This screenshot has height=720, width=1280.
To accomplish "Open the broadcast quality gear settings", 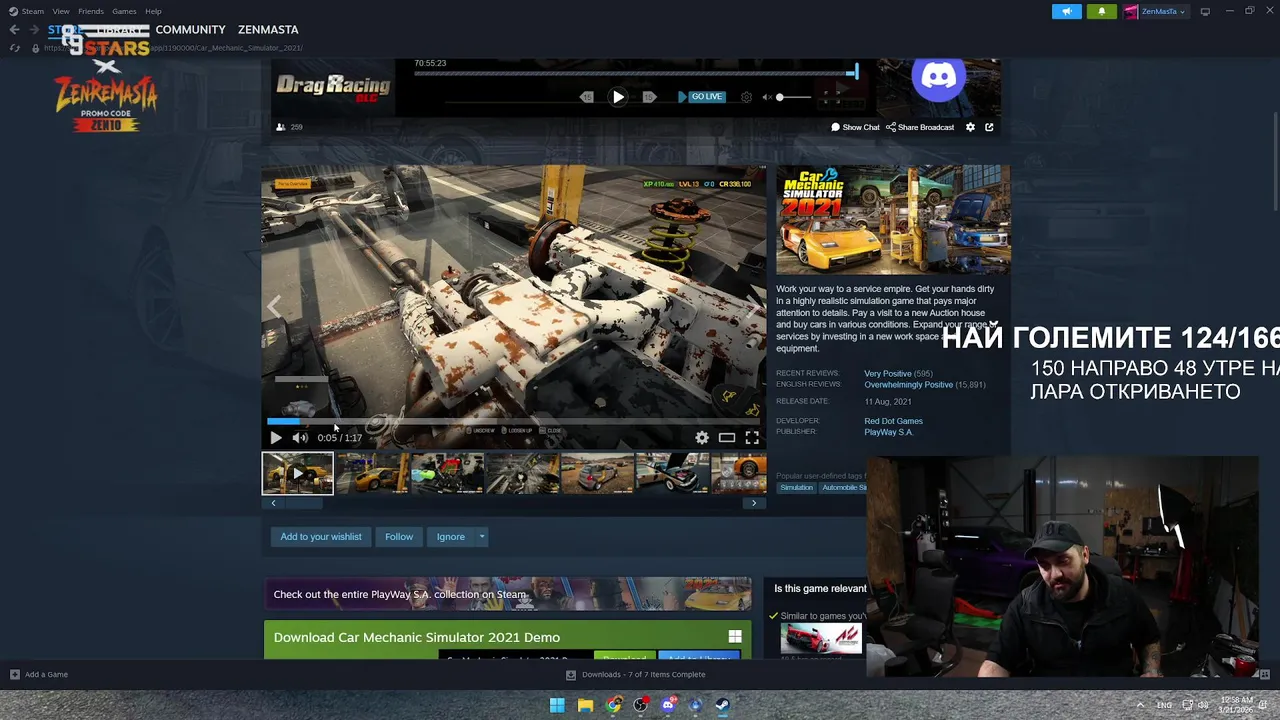I will (x=746, y=97).
